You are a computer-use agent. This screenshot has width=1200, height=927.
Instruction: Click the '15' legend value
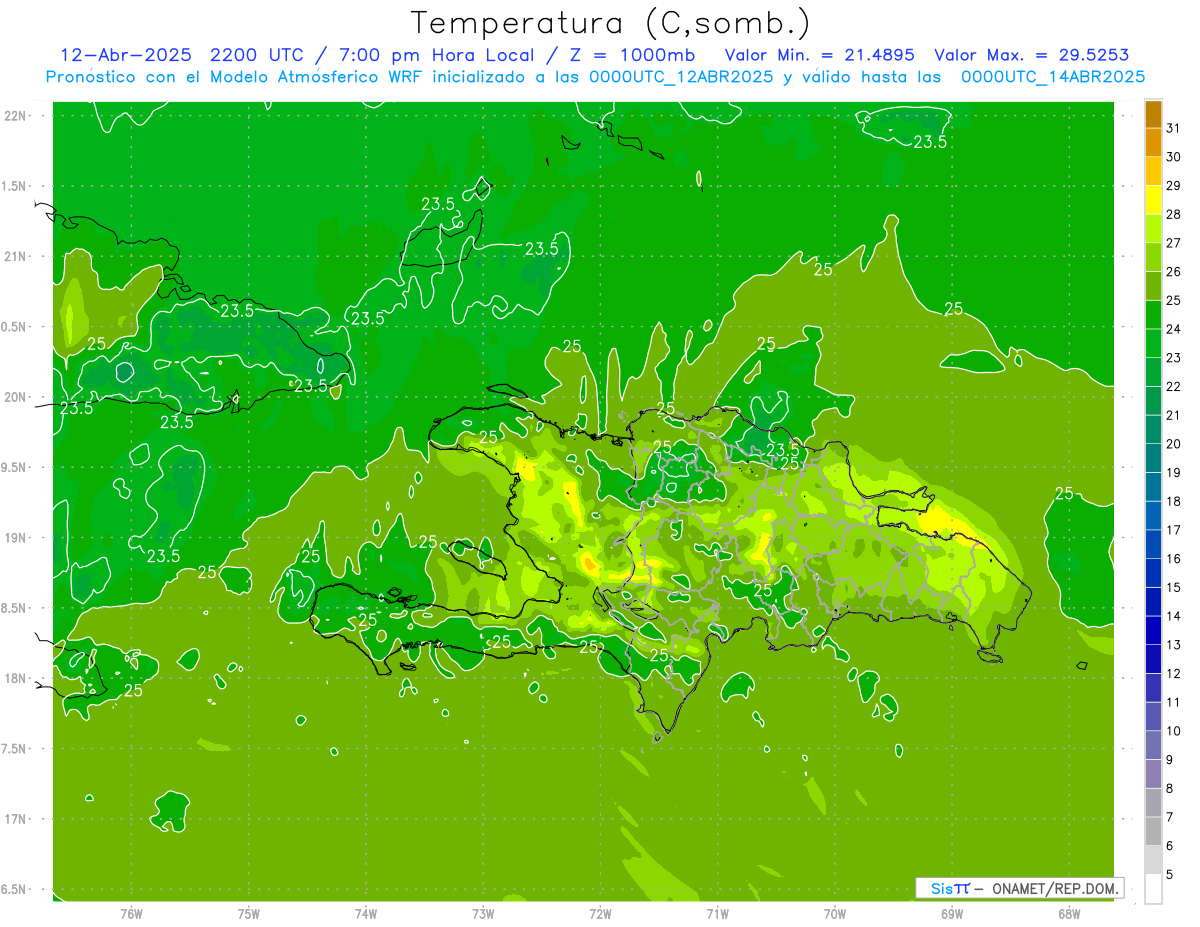[1174, 588]
